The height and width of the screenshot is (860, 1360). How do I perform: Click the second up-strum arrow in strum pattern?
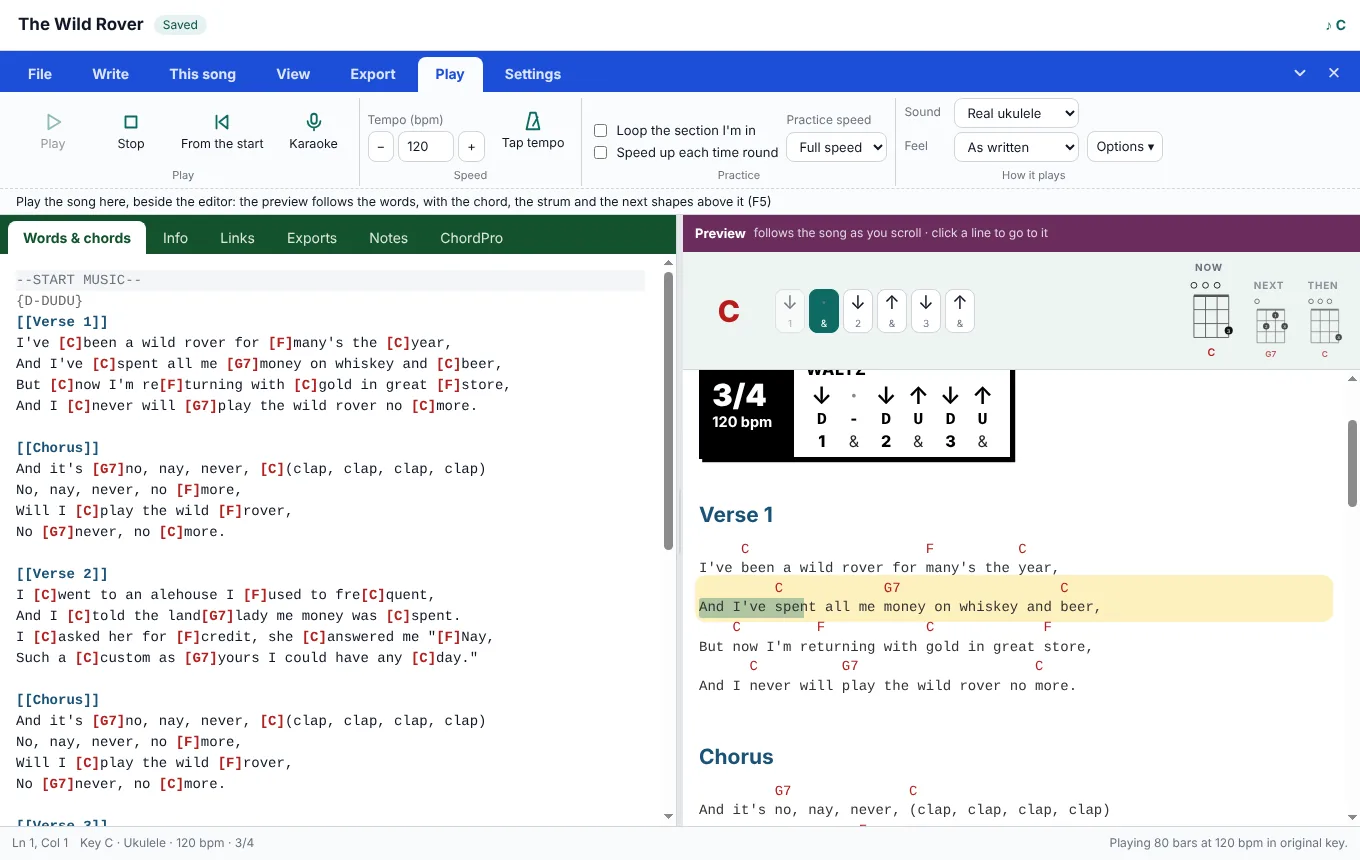pyautogui.click(x=959, y=310)
